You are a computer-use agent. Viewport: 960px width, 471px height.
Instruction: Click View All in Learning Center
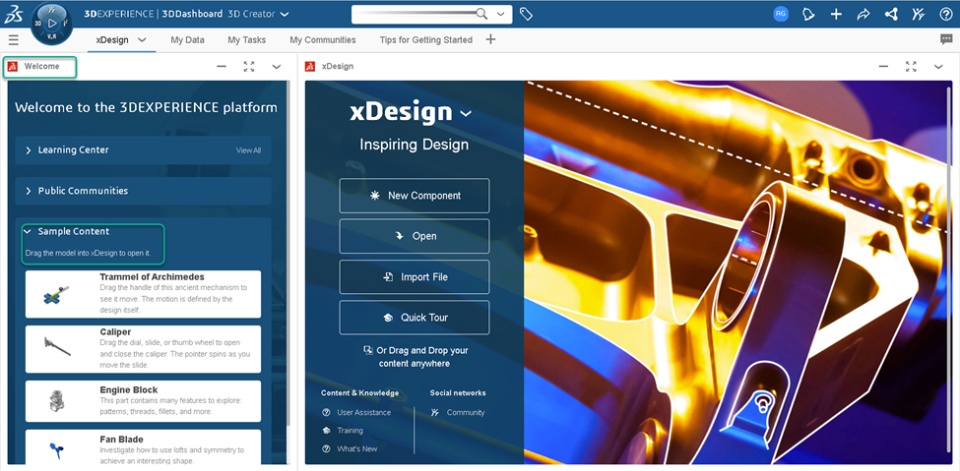pos(249,151)
